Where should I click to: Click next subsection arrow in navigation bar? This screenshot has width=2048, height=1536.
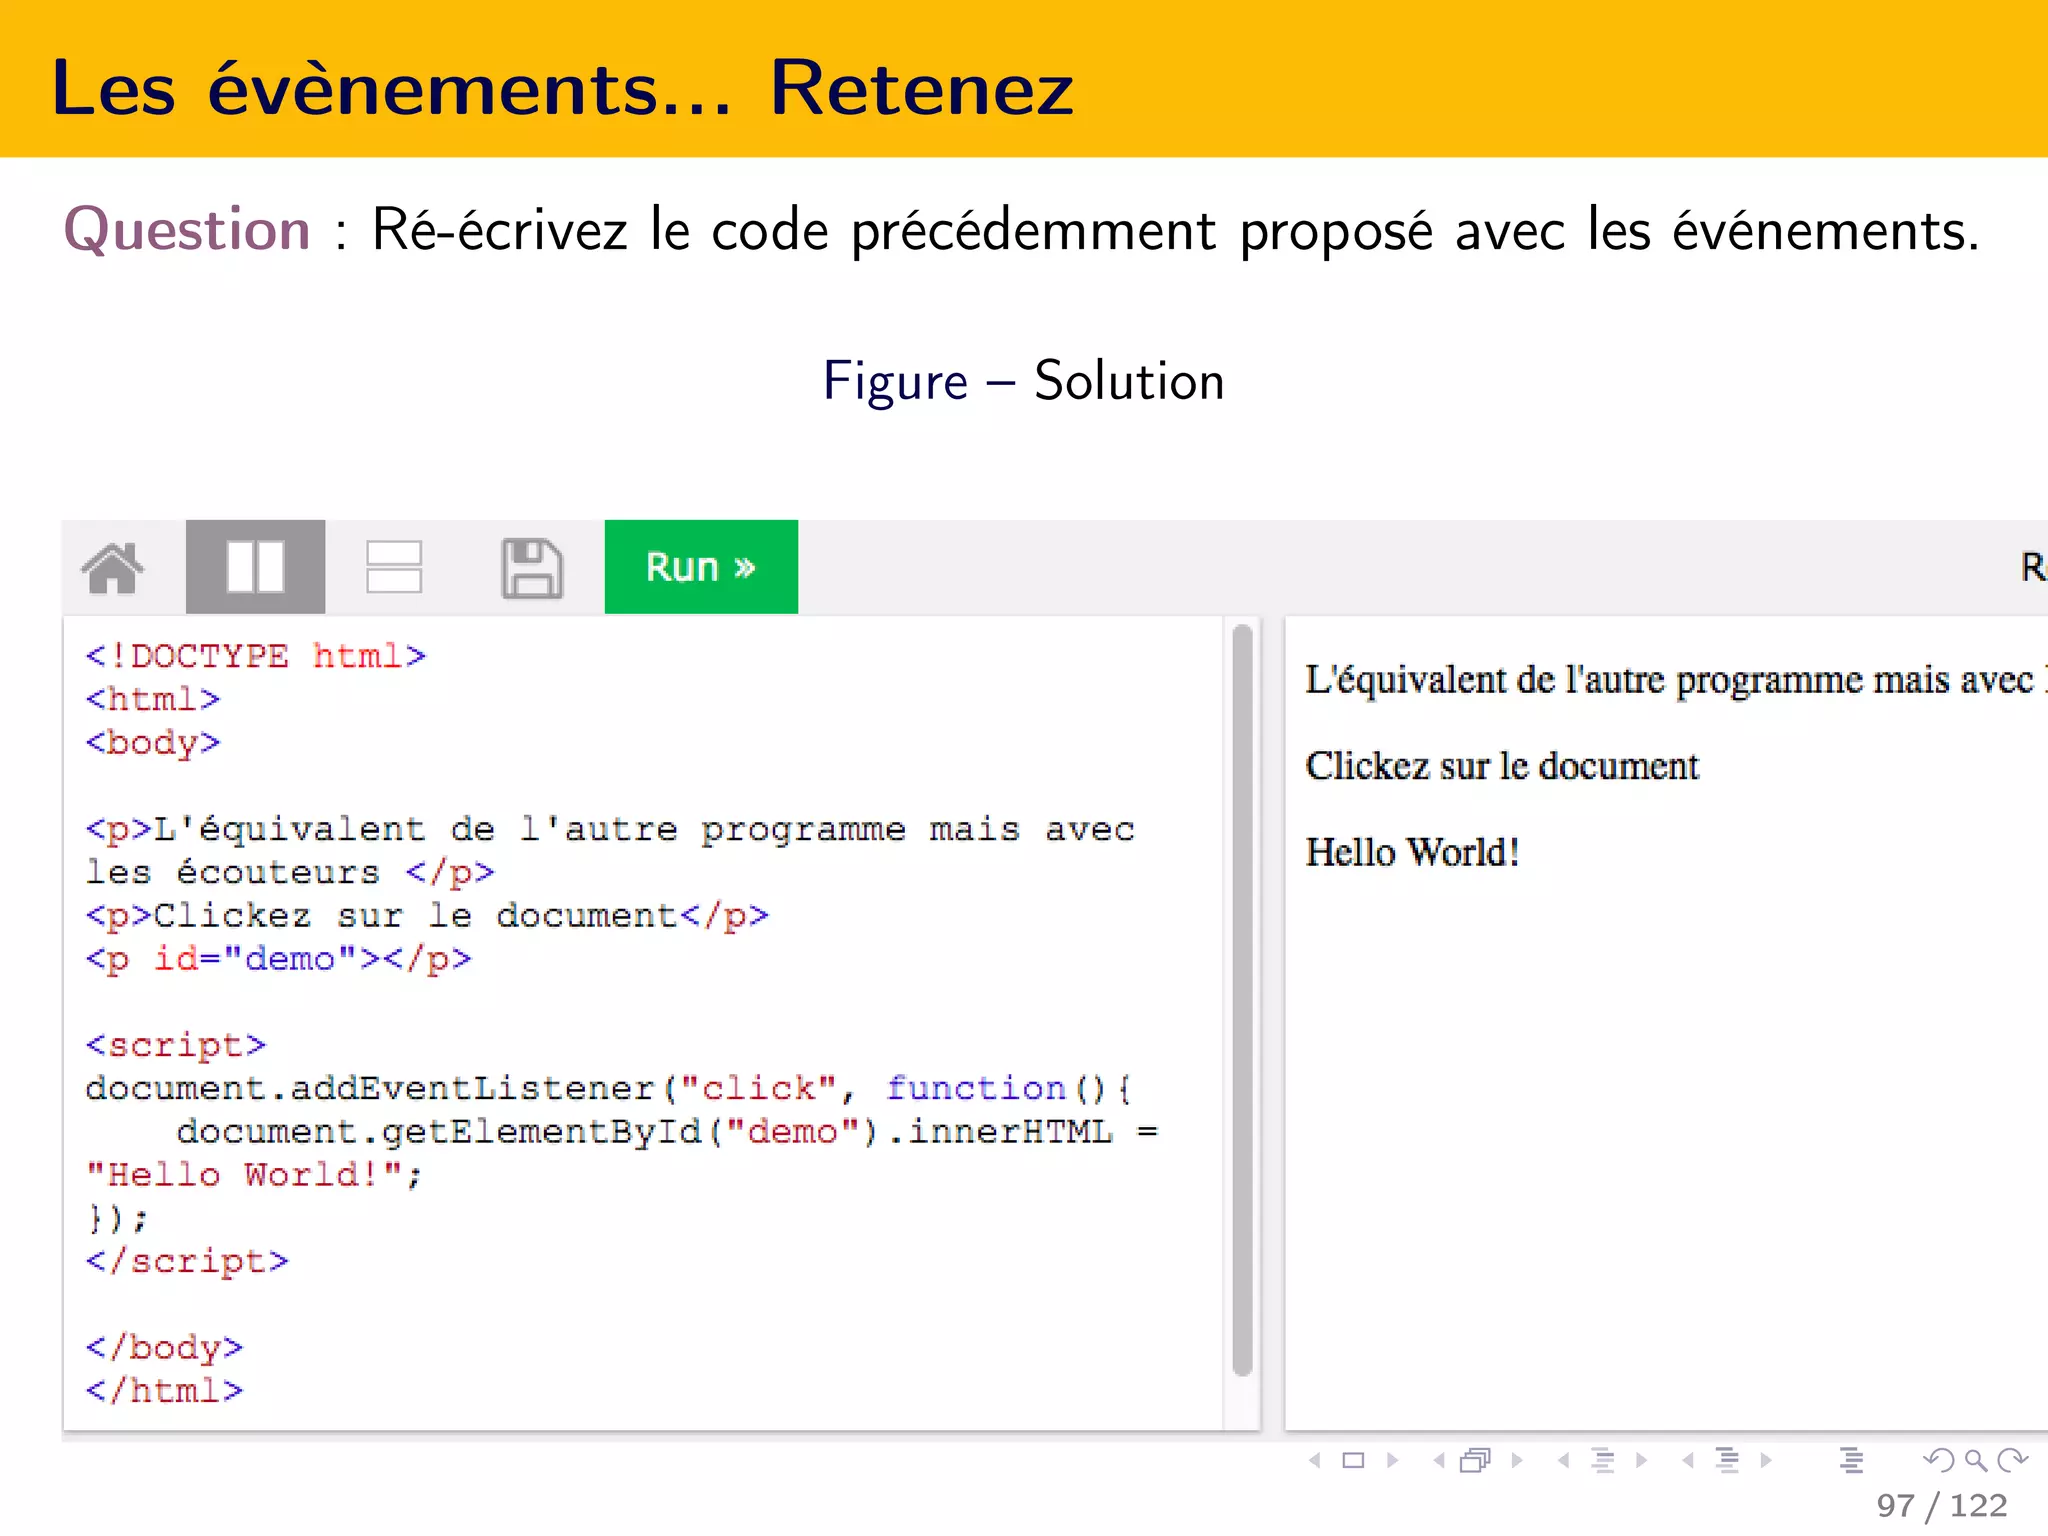click(x=1642, y=1461)
